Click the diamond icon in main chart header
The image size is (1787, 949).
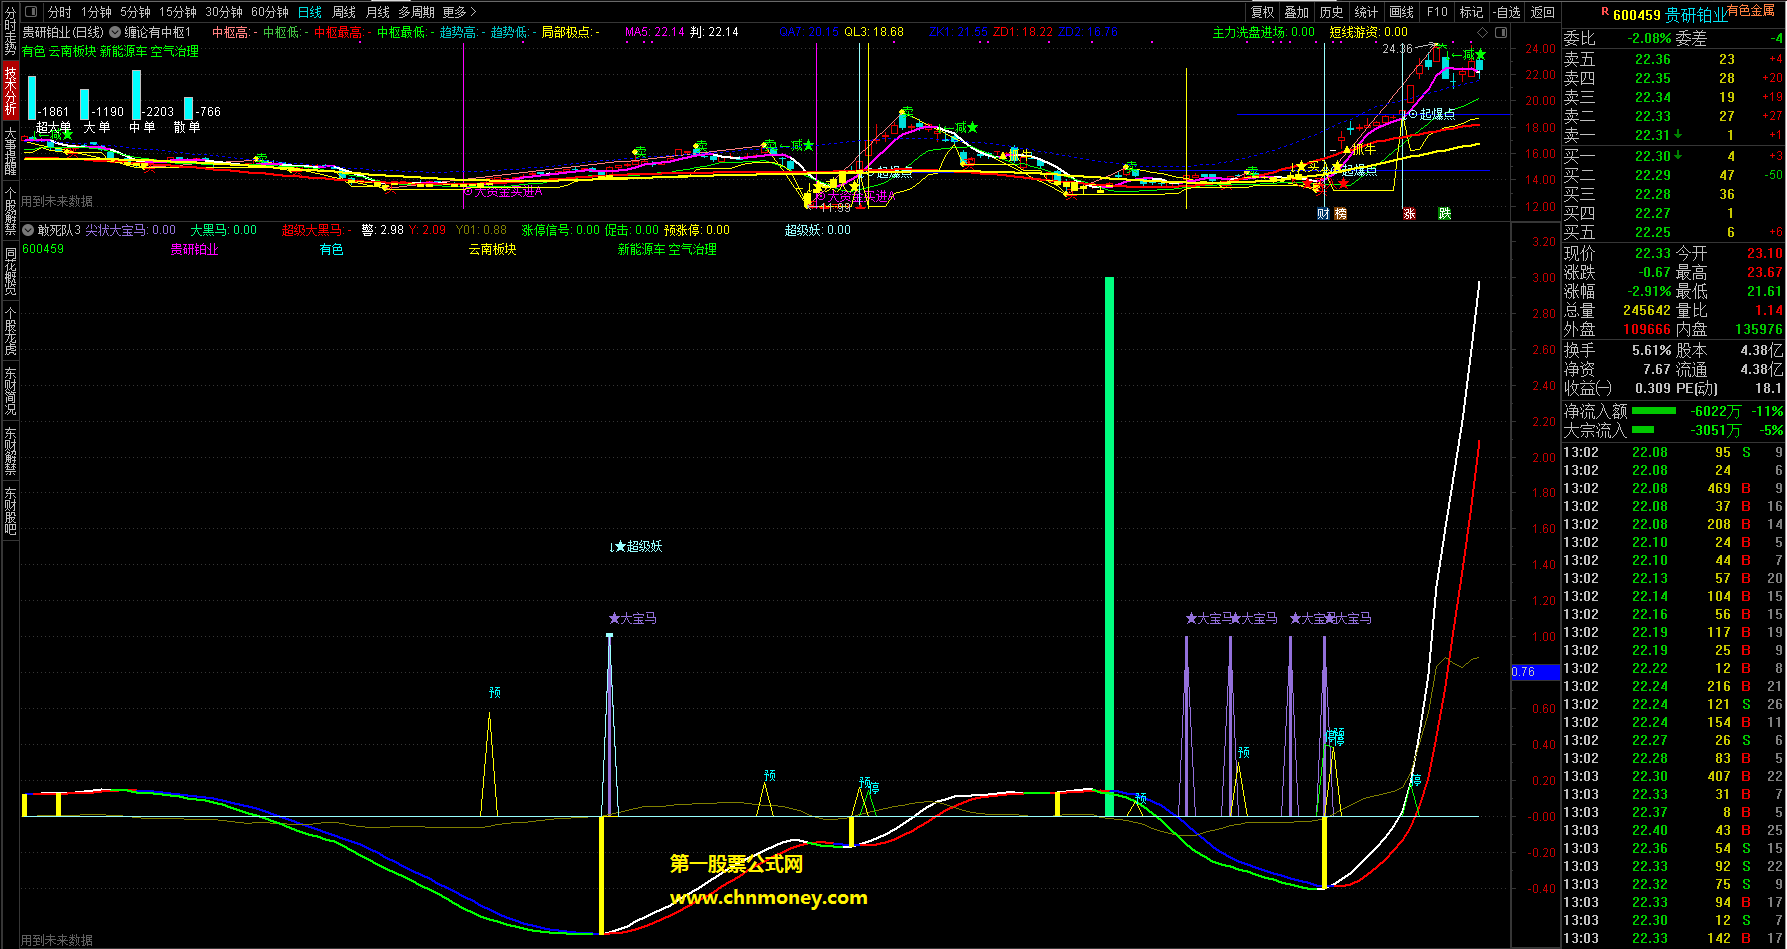pyautogui.click(x=1483, y=32)
